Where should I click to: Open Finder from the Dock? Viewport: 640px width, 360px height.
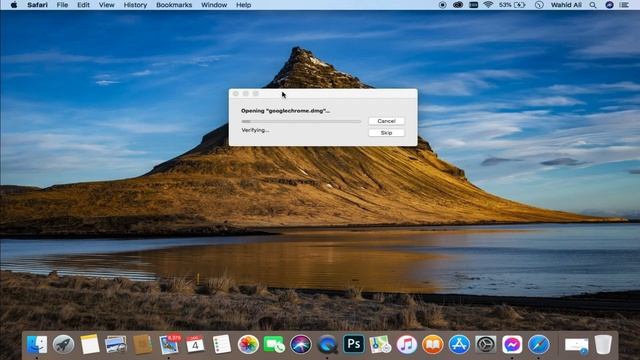(x=37, y=344)
